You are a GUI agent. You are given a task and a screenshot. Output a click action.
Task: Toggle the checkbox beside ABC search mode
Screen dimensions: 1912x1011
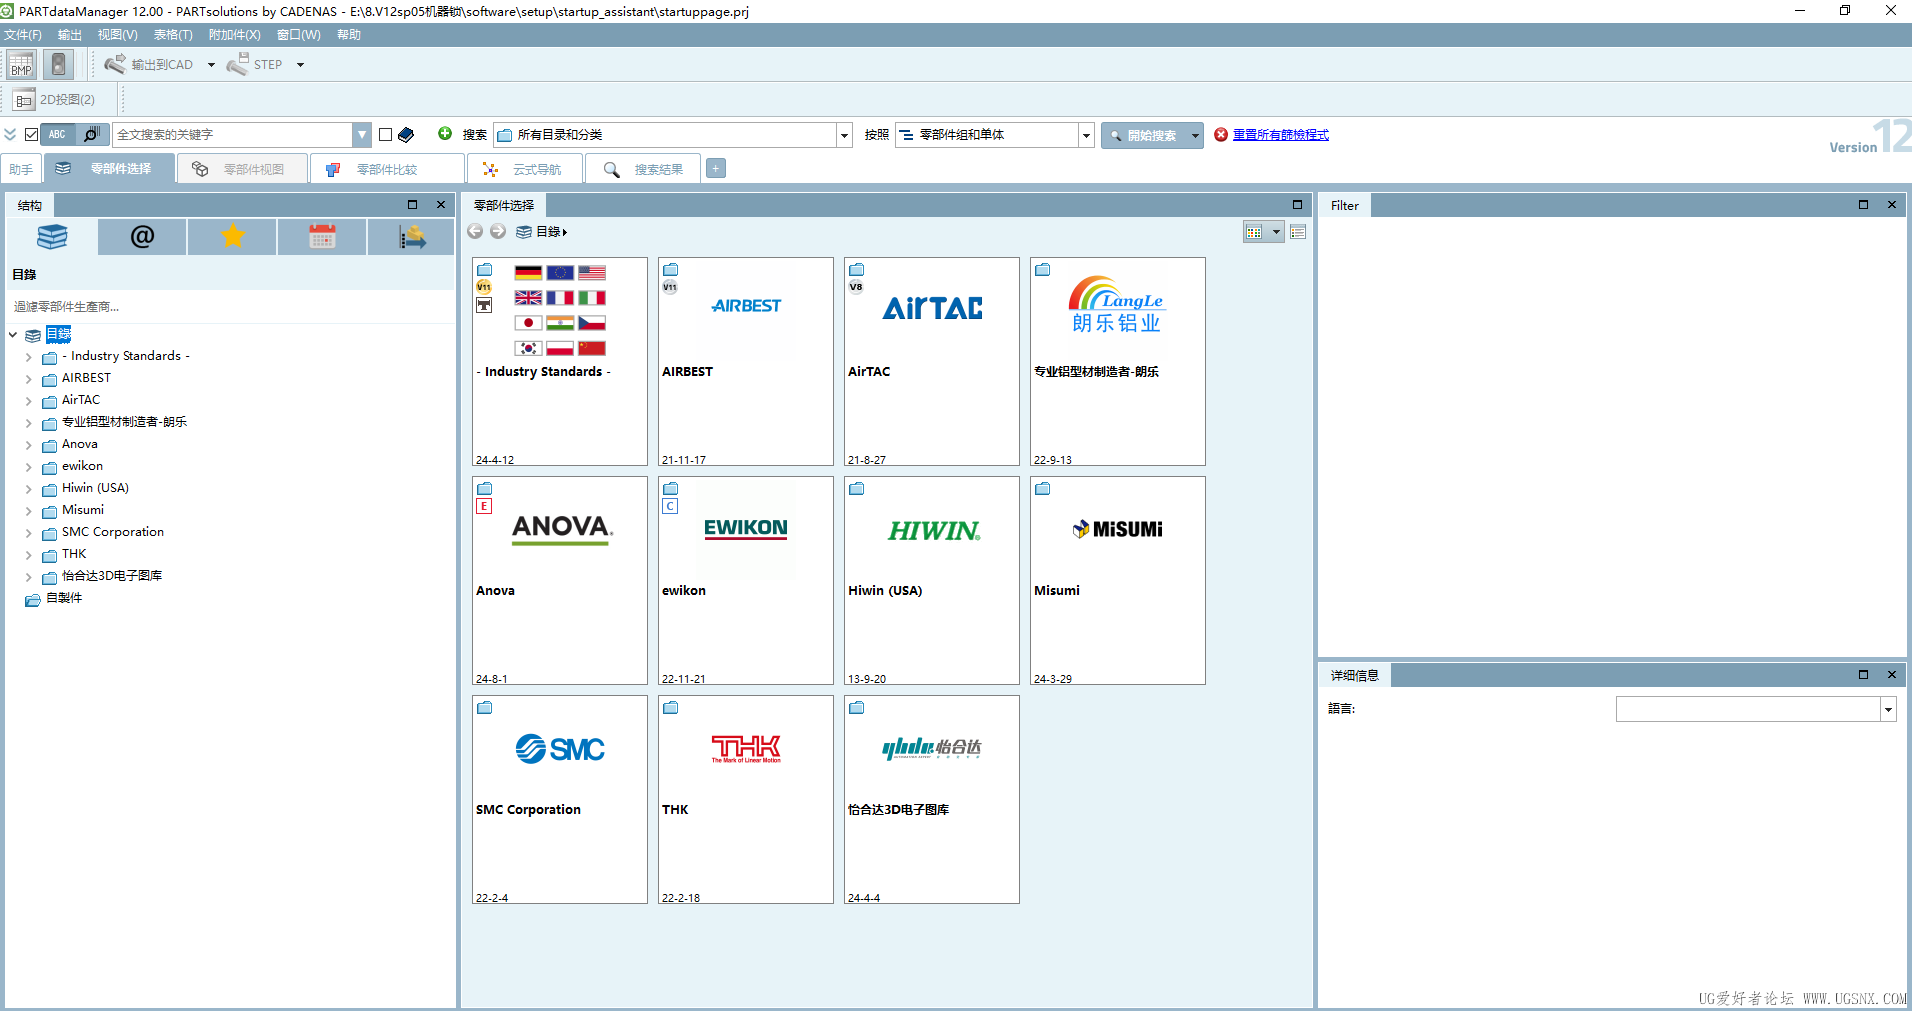click(x=31, y=134)
